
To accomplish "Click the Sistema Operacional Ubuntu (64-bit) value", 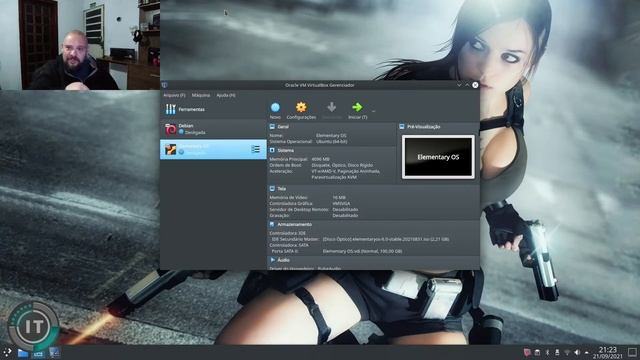I will coord(331,142).
